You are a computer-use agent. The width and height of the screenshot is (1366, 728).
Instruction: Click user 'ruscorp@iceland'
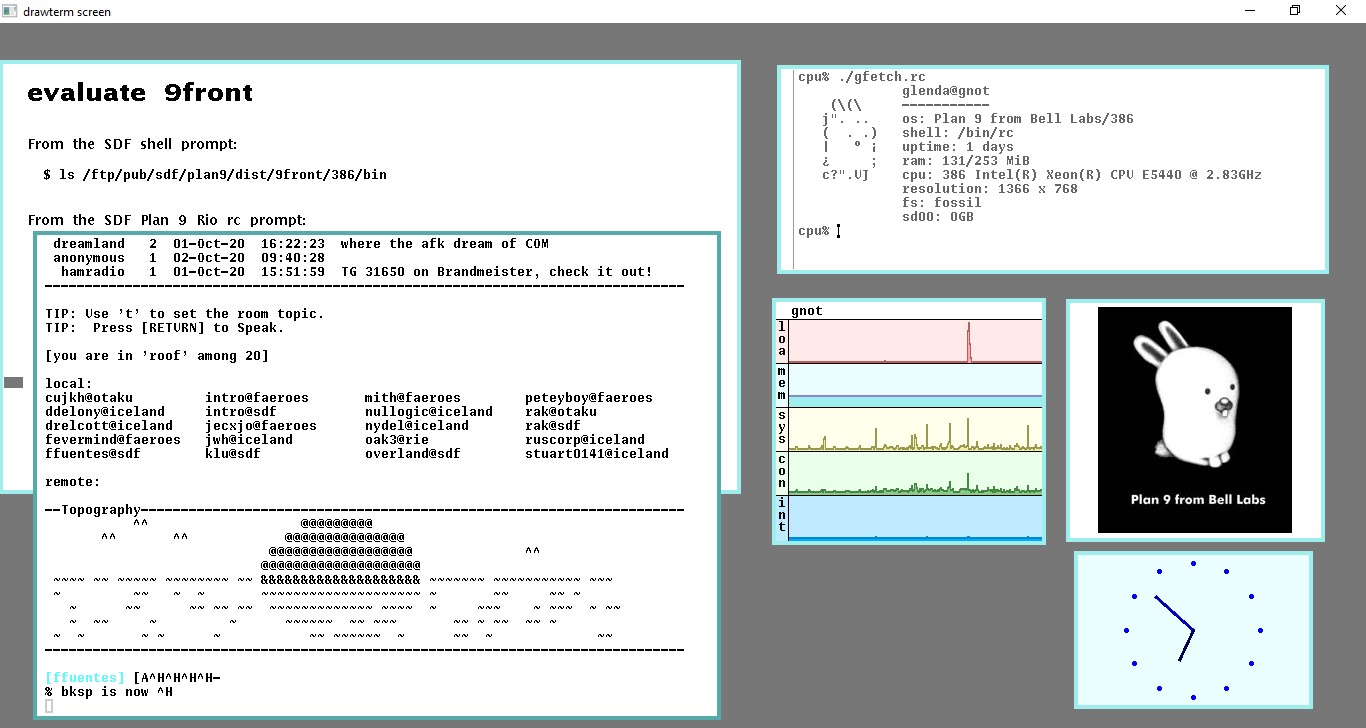coord(585,440)
